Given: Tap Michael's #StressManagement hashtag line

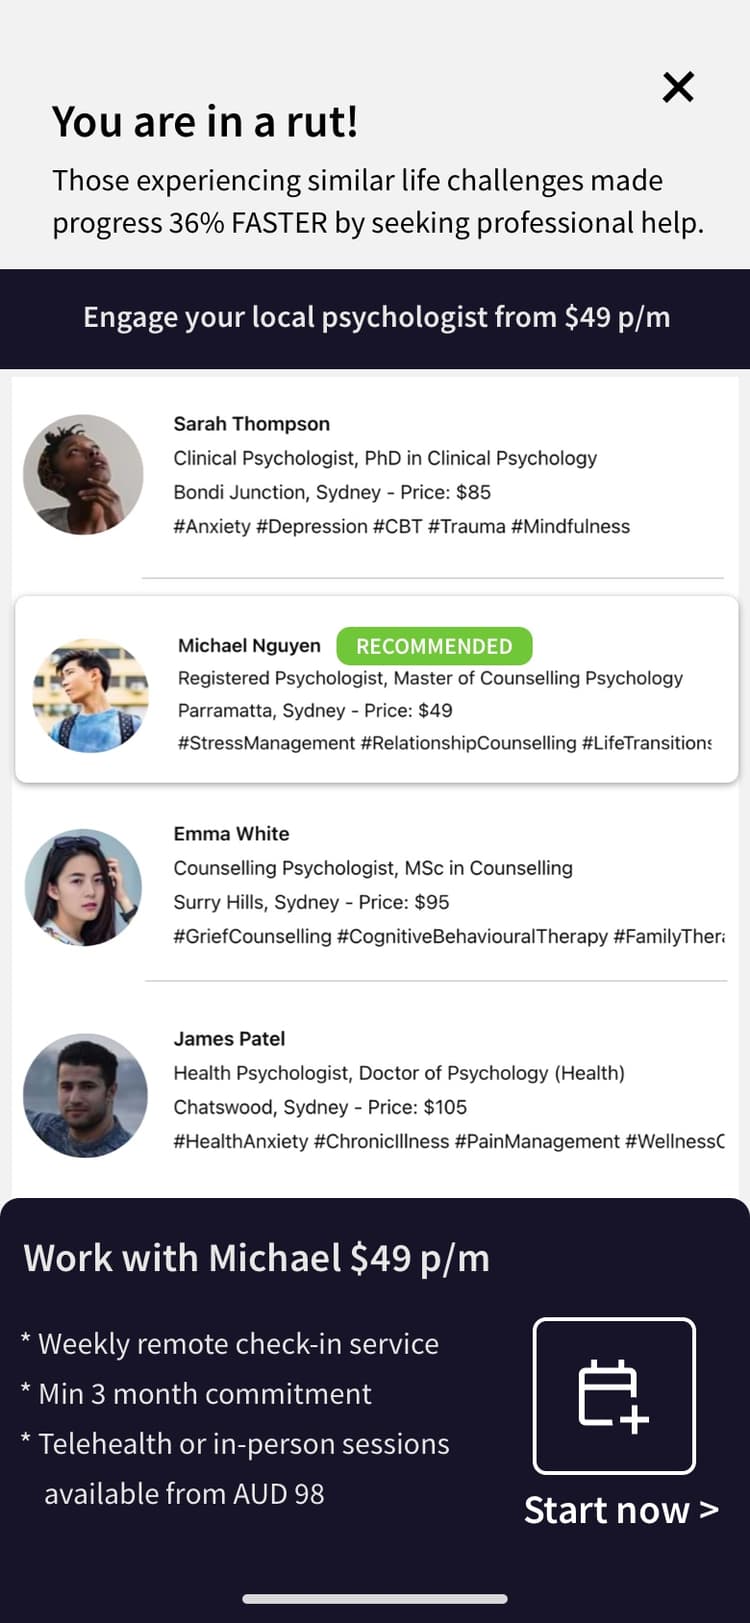Looking at the screenshot, I should pos(445,743).
